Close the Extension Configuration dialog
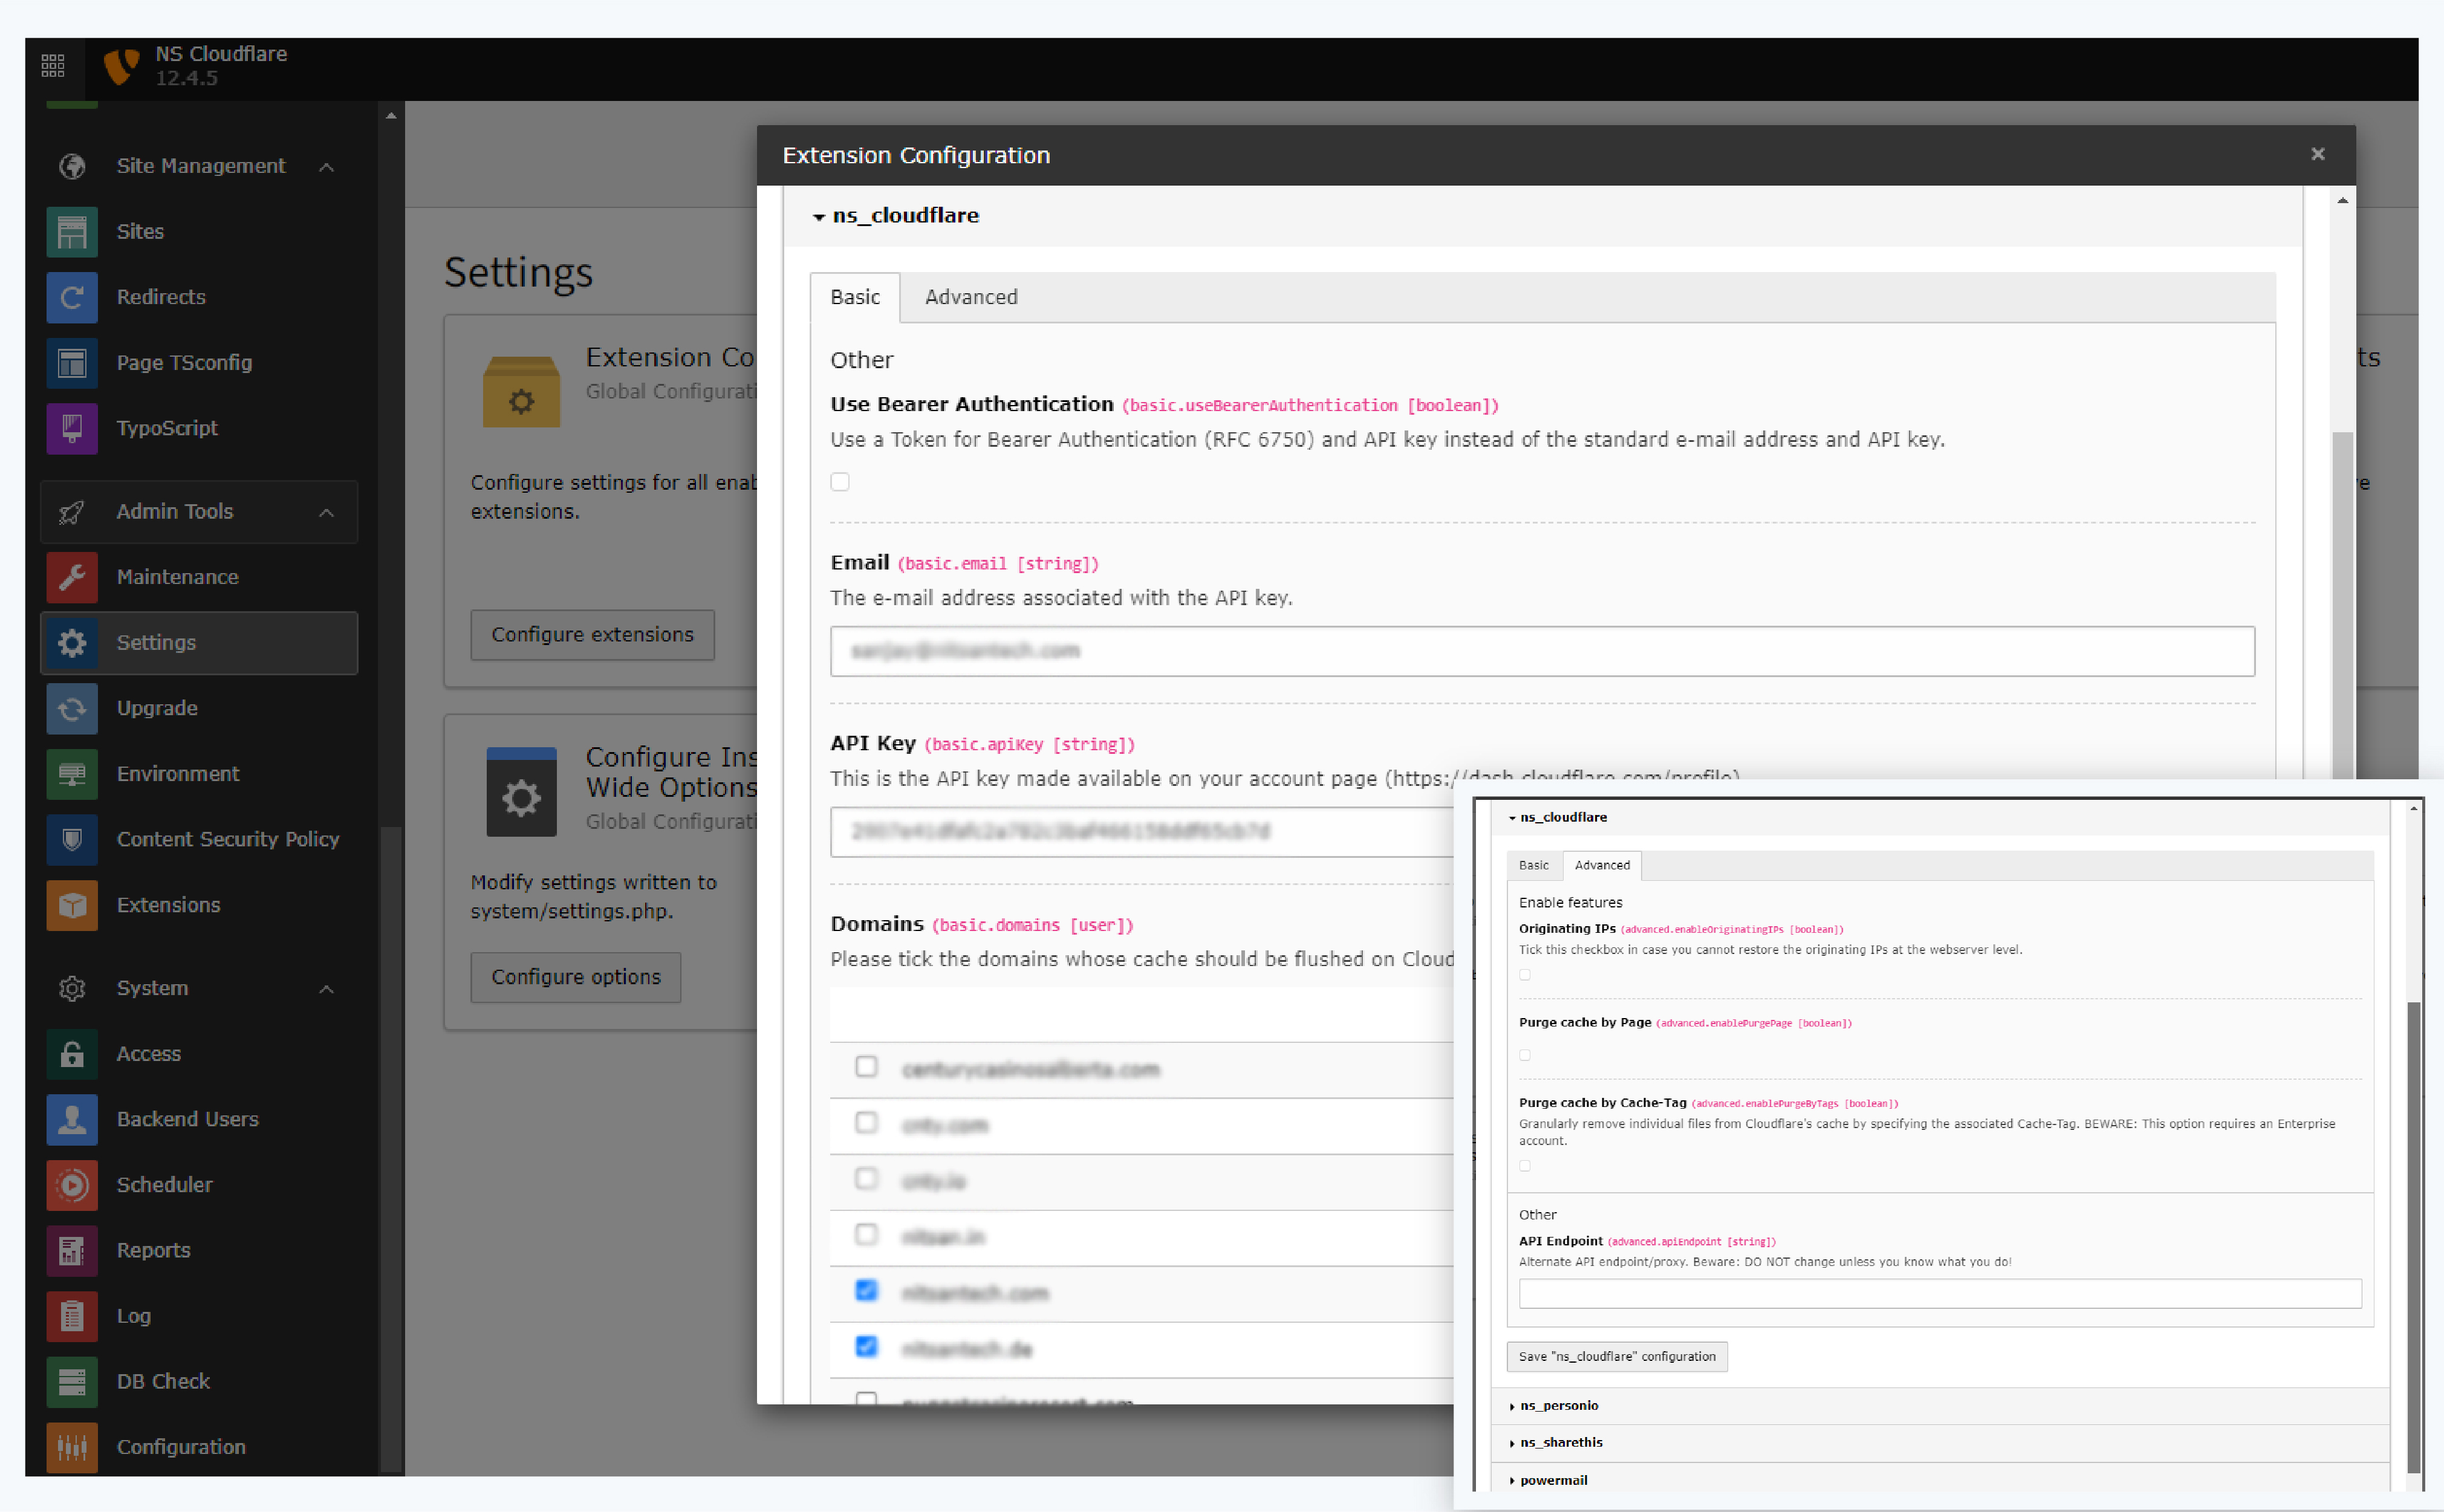Screen dimensions: 2444x1512 coord(2318,154)
